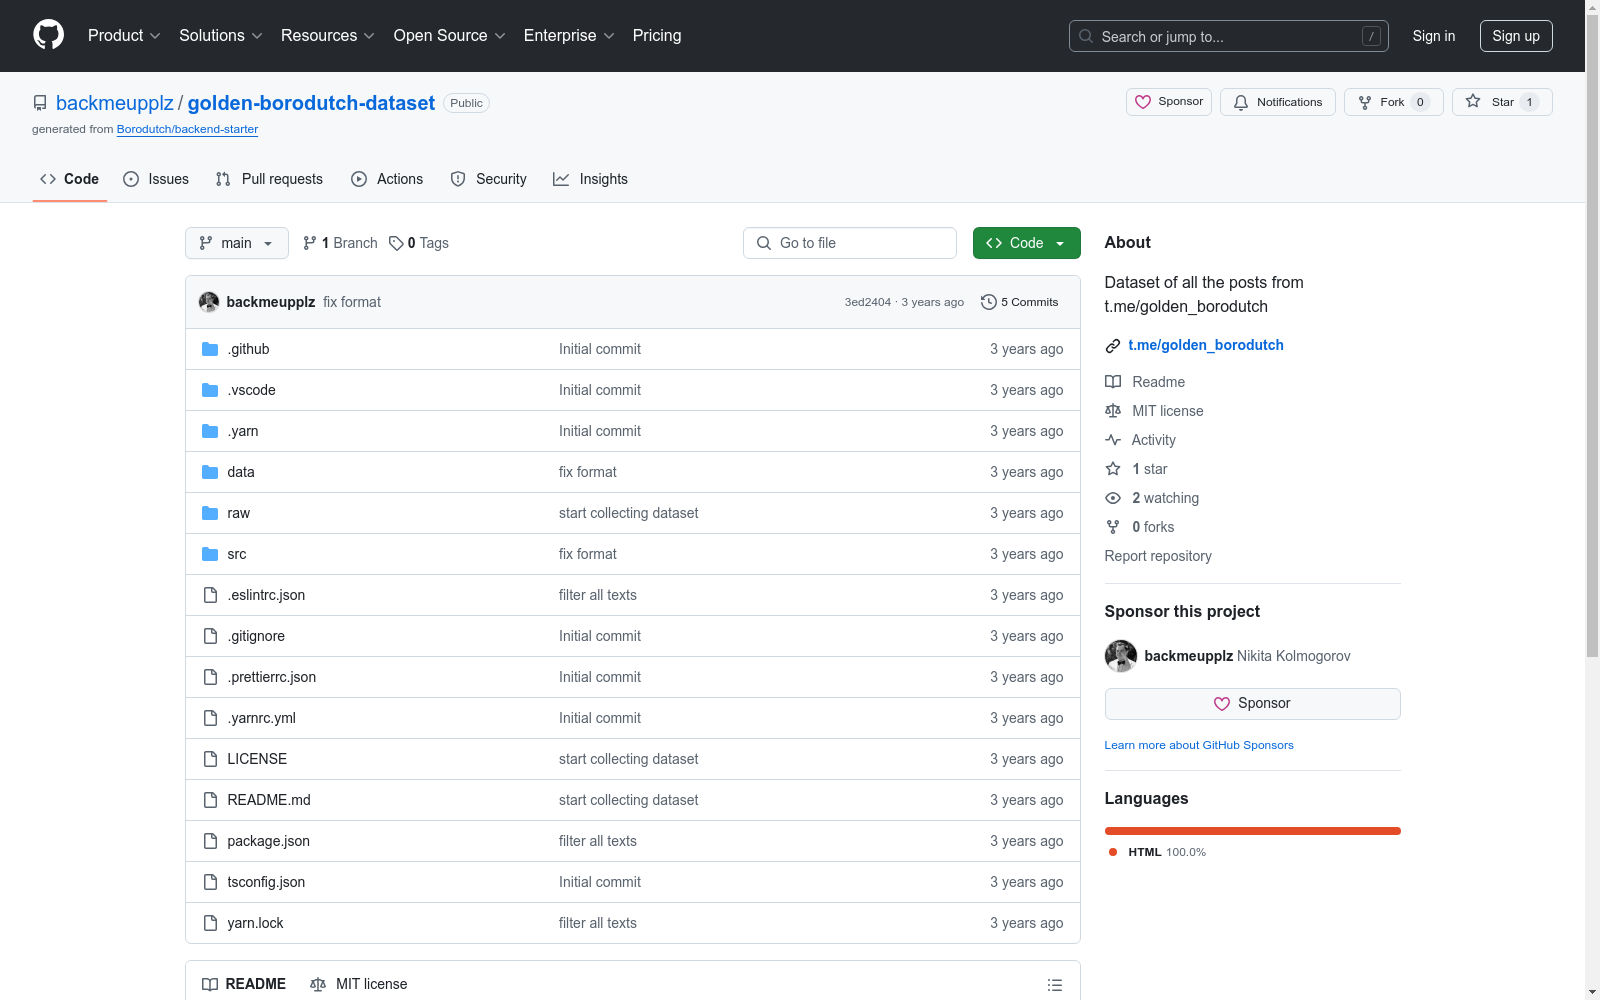Screen dimensions: 1600x1000
Task: Open the main branch switcher dropdown
Action: coord(237,243)
